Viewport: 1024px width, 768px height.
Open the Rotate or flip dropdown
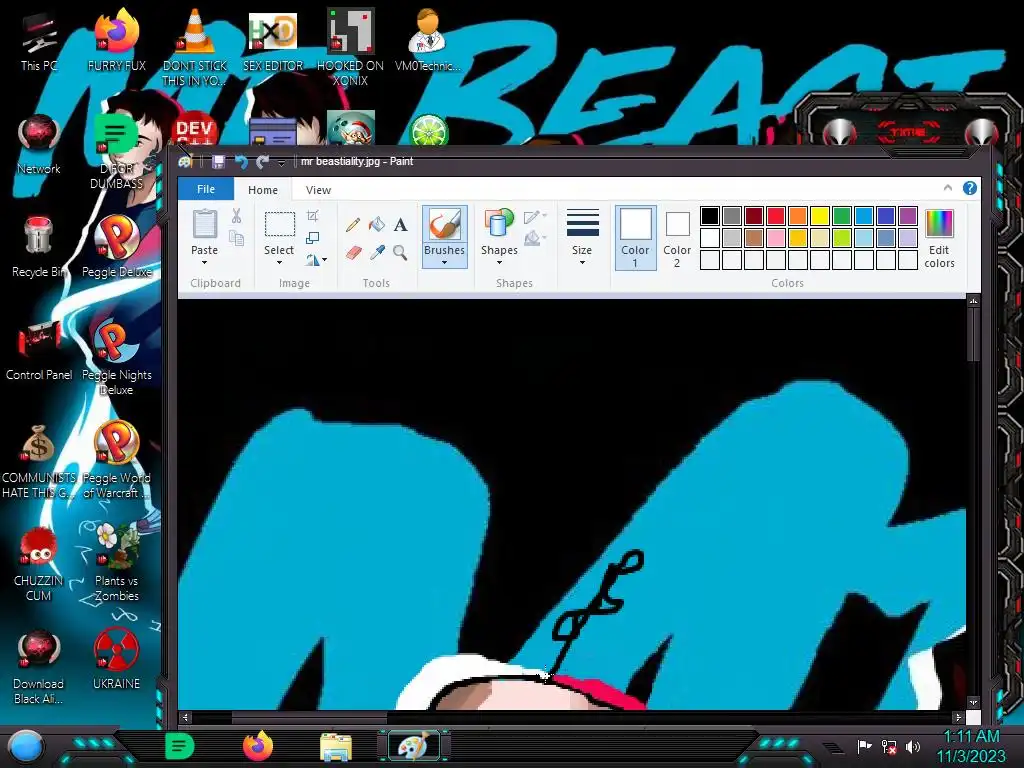point(316,260)
